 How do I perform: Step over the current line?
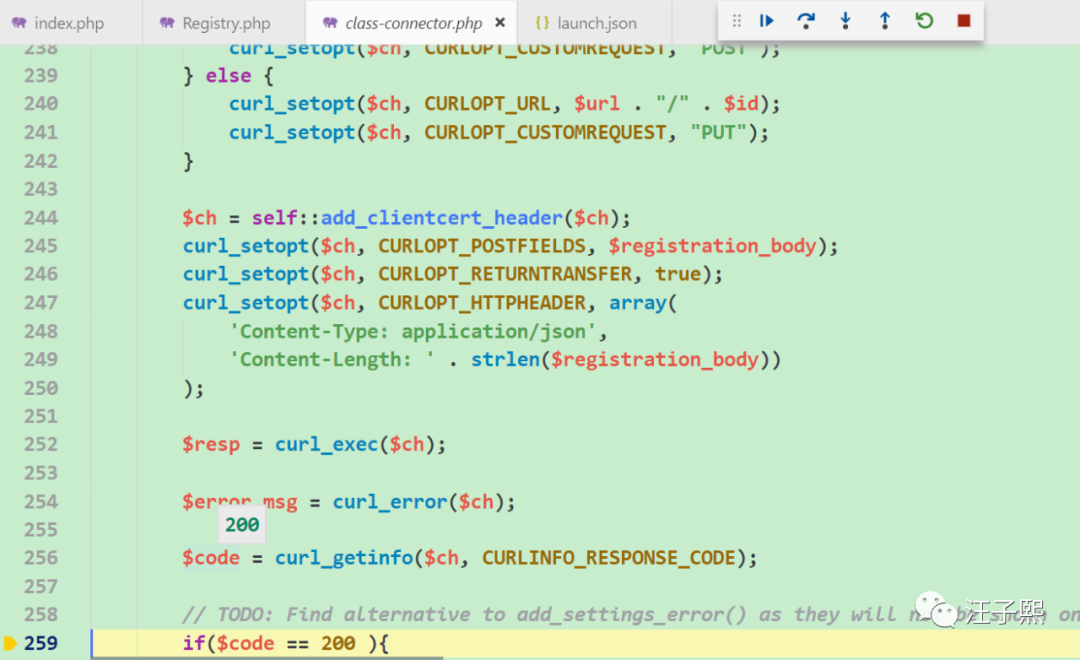pyautogui.click(x=806, y=21)
